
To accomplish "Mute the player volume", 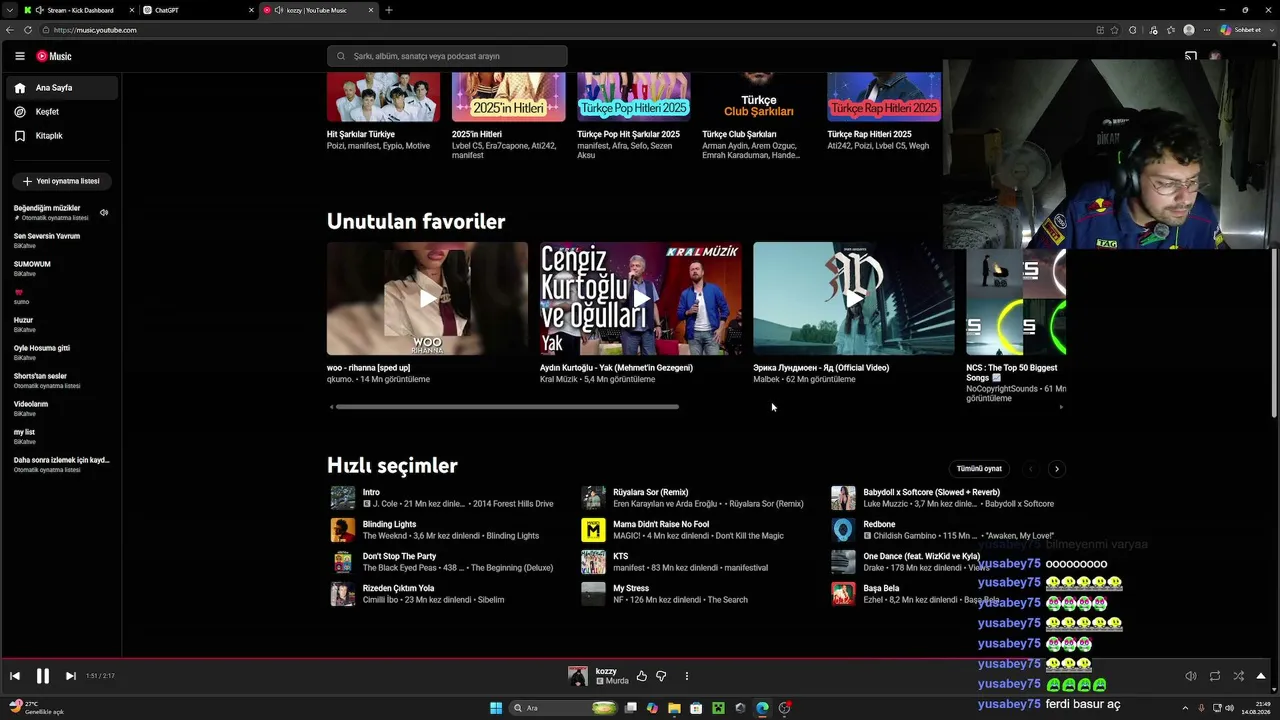I will click(1191, 676).
